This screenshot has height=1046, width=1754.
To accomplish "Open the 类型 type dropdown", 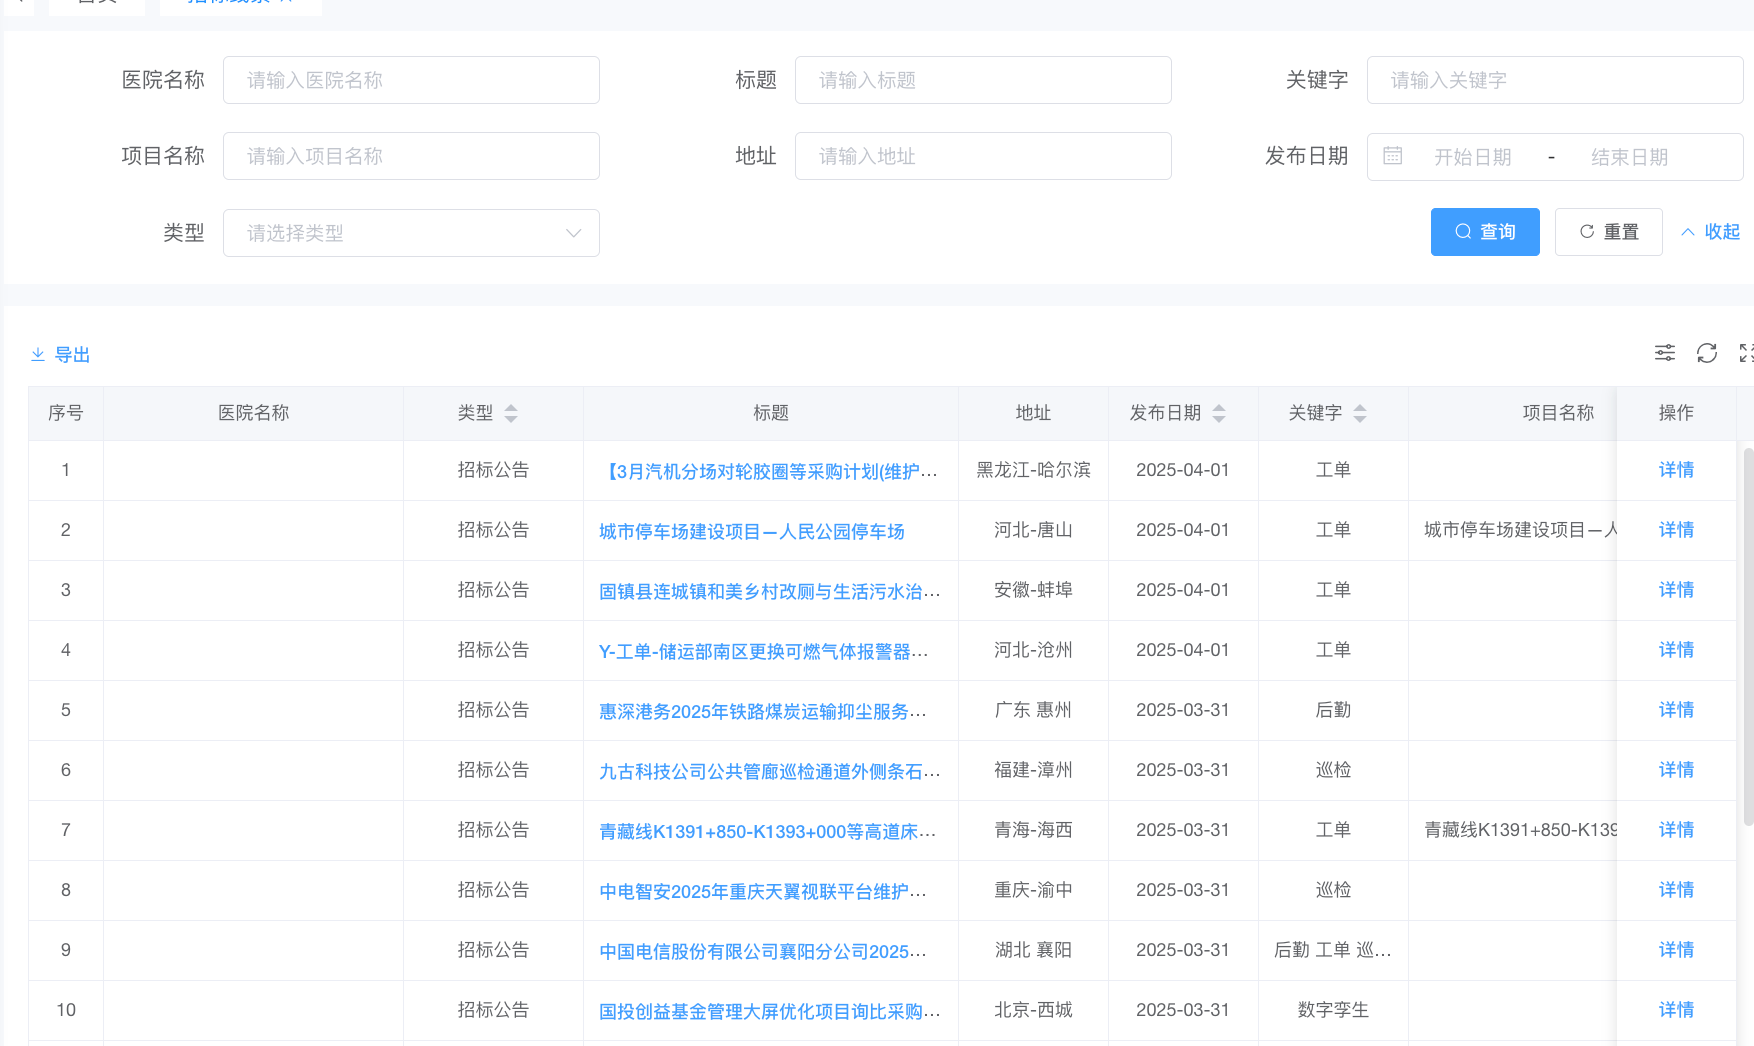I will (411, 233).
